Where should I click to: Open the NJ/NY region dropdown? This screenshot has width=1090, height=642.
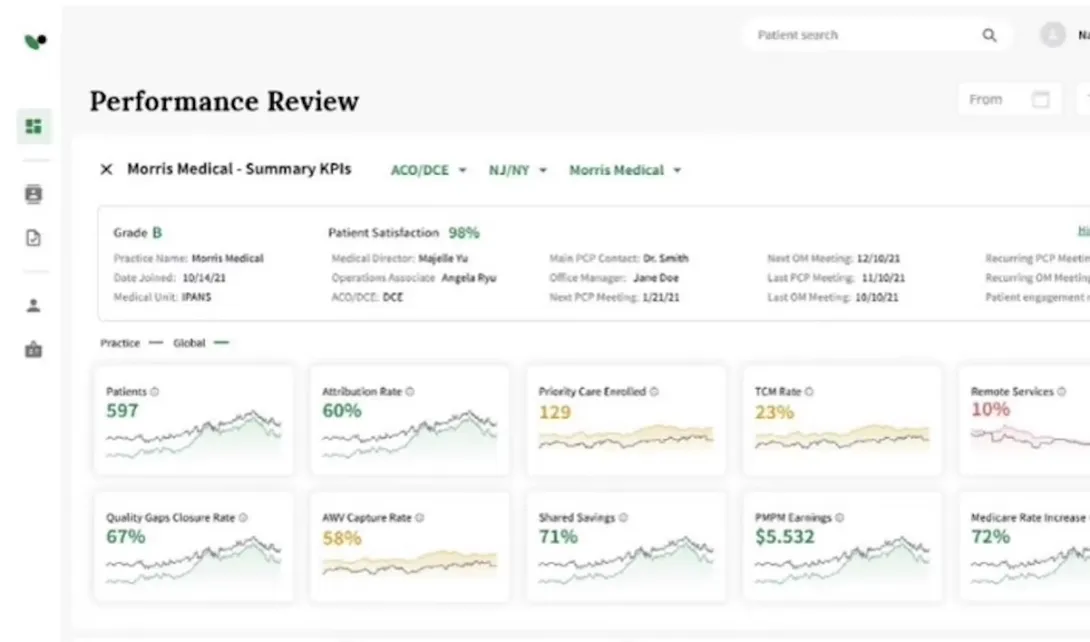click(517, 170)
